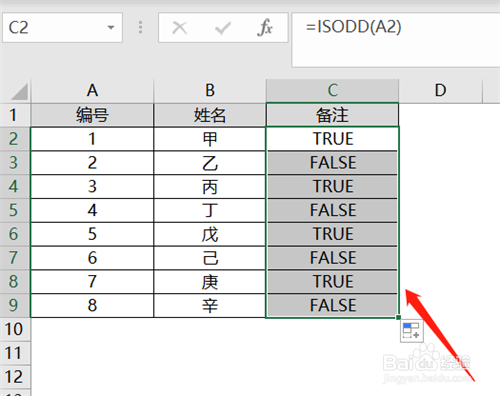Select row 10 header
The width and height of the screenshot is (500, 396).
[x=15, y=329]
